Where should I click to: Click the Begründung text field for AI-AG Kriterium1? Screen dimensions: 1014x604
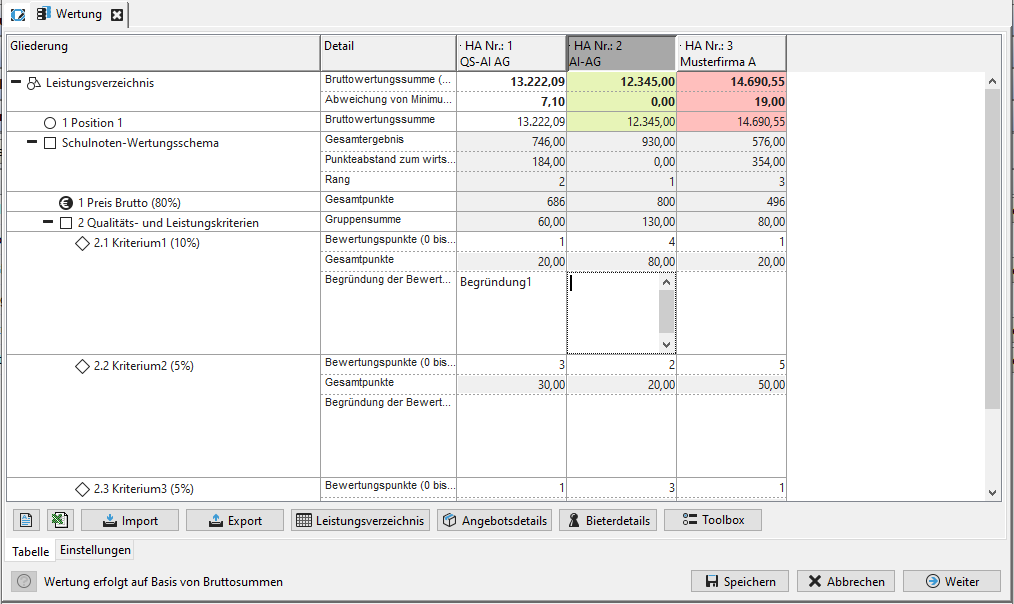(614, 313)
